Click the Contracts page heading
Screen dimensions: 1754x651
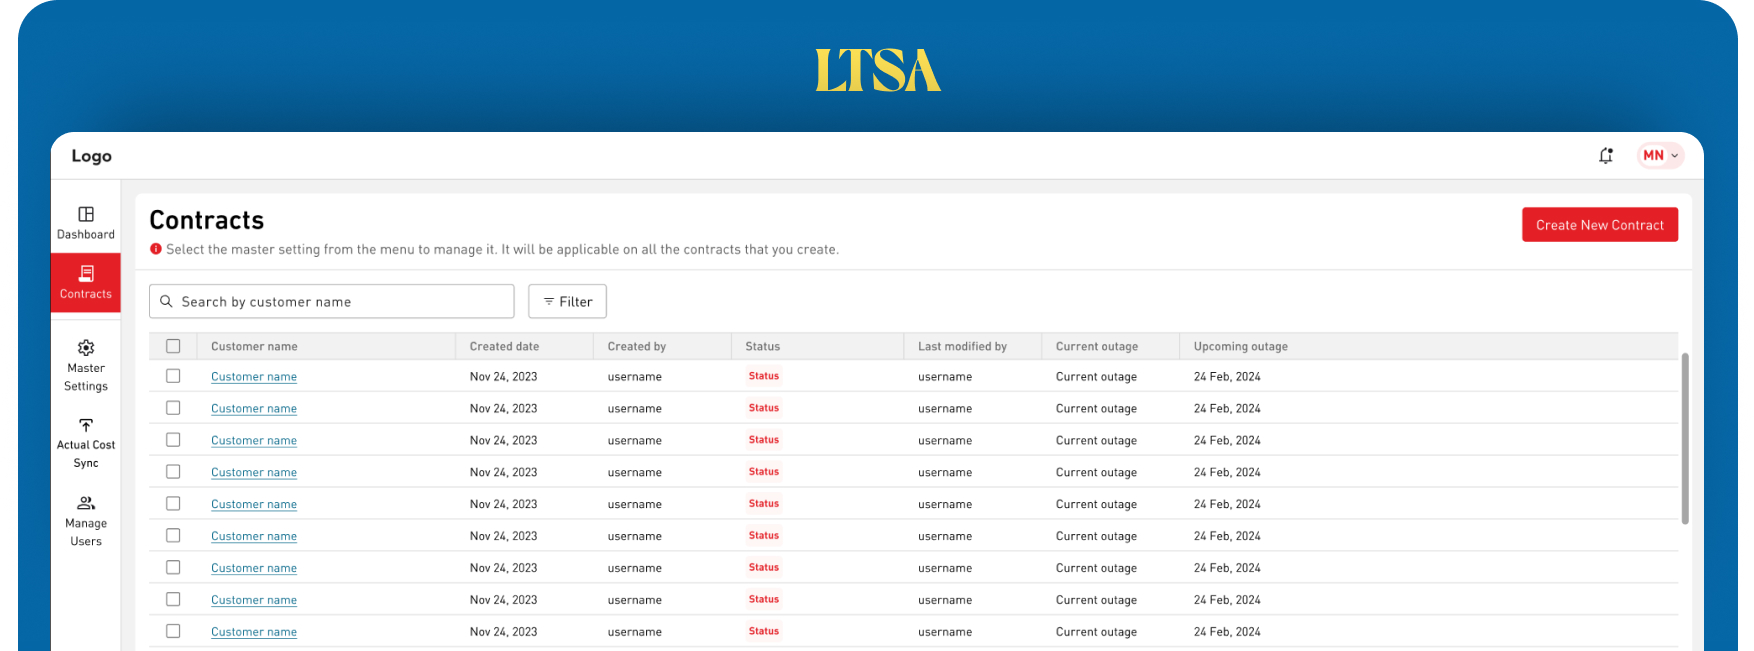coord(207,220)
